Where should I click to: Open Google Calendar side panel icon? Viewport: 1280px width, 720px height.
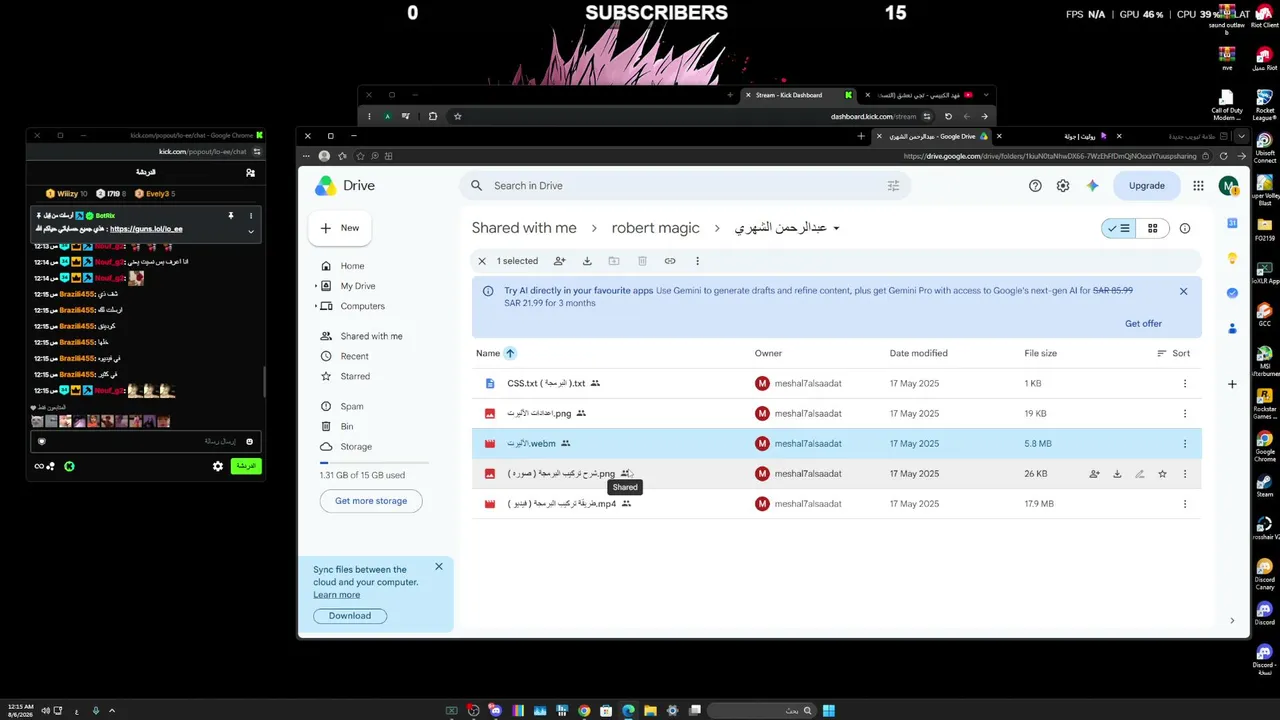click(1232, 223)
